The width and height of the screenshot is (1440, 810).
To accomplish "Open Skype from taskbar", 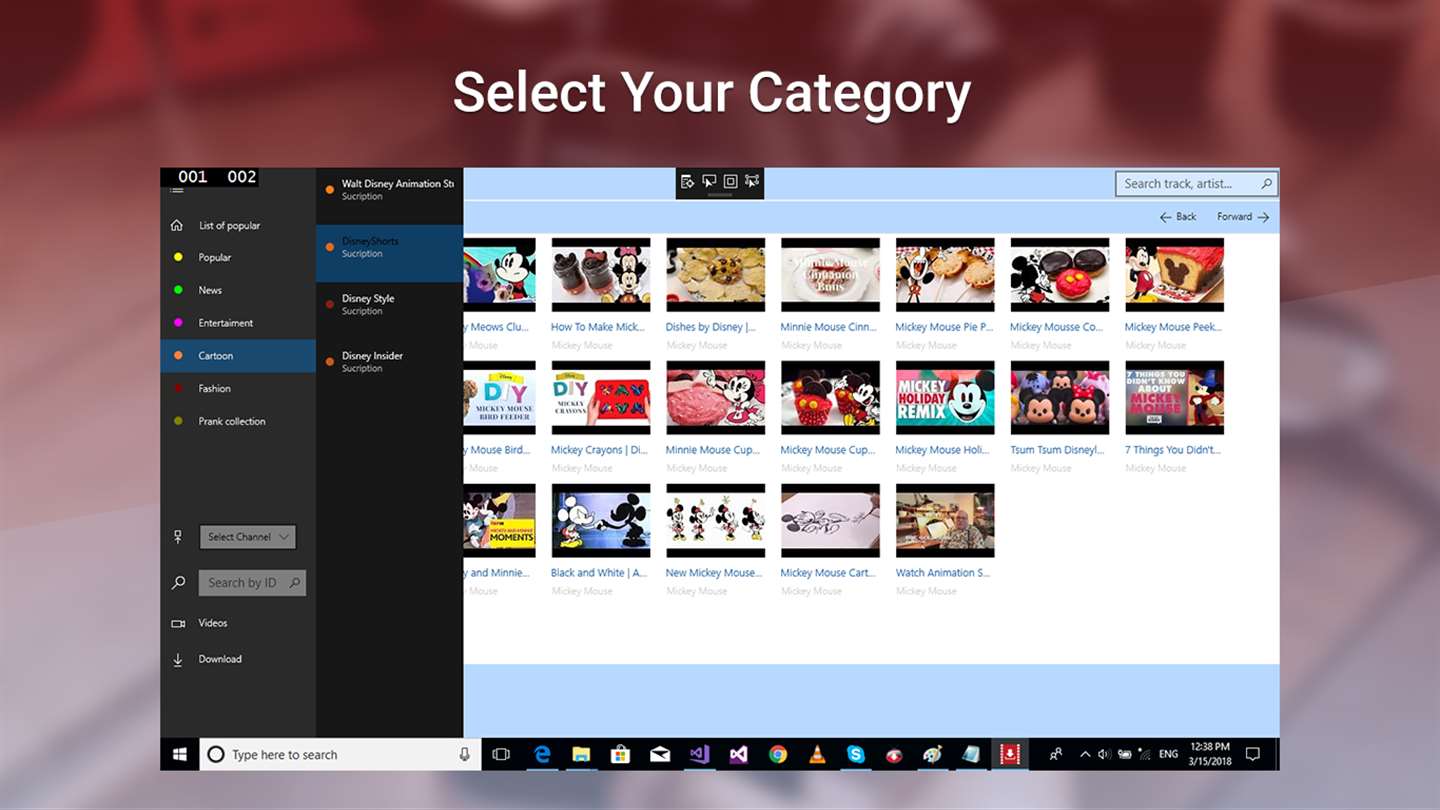I will [x=856, y=755].
